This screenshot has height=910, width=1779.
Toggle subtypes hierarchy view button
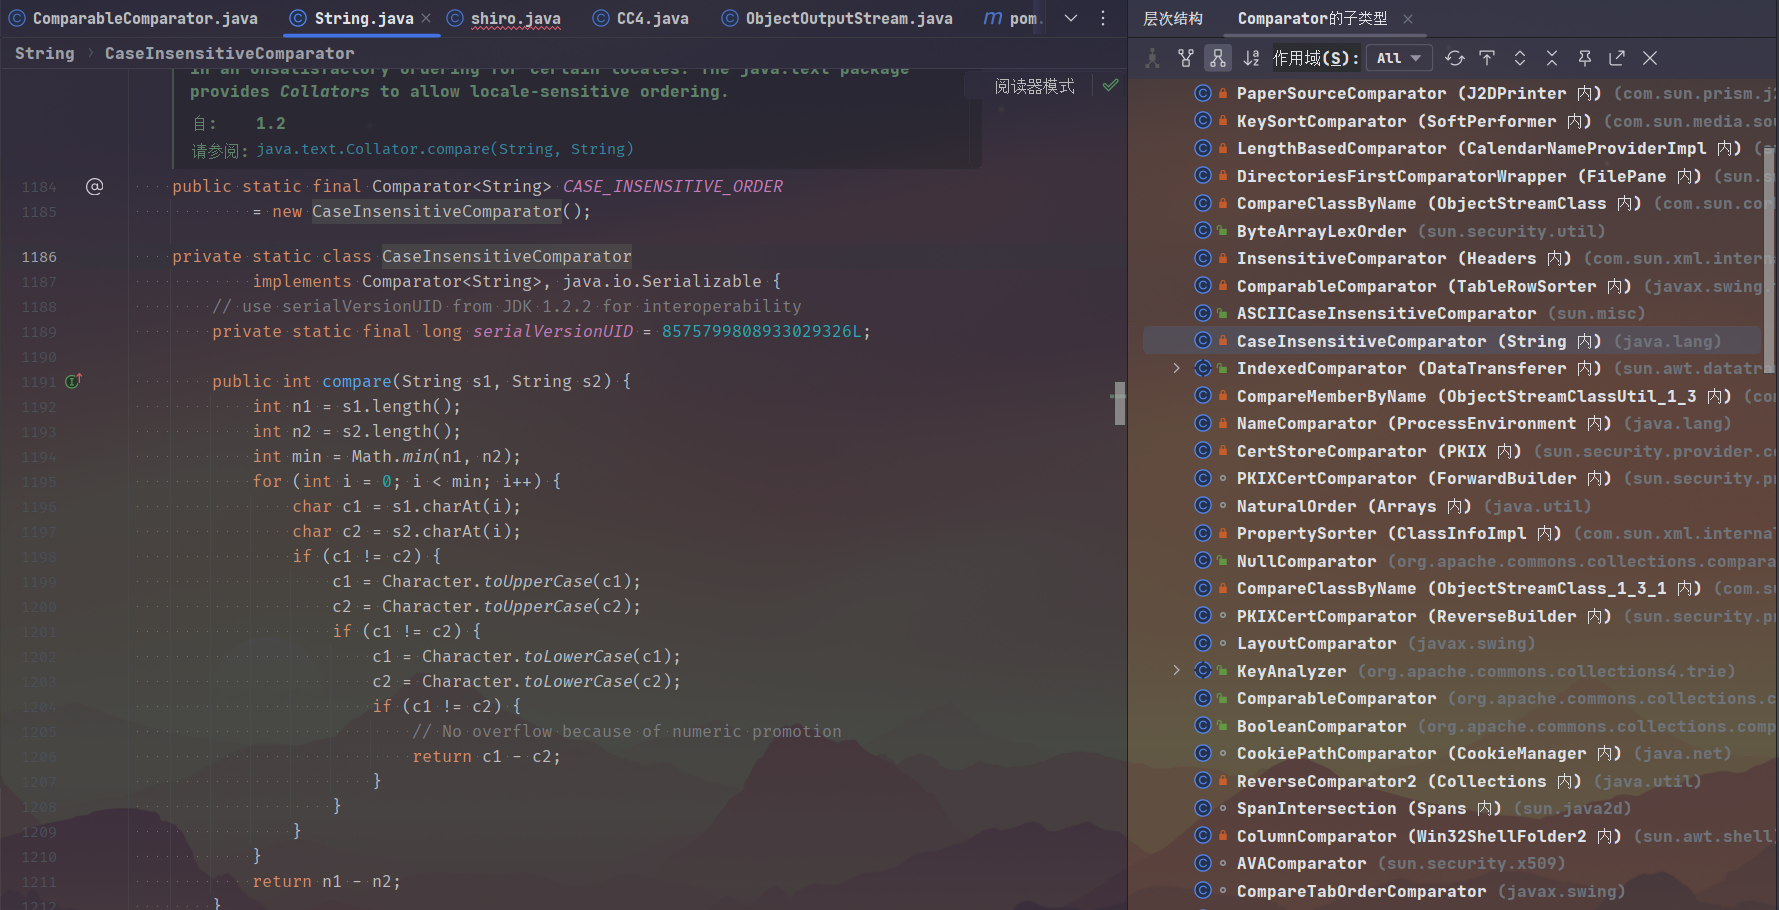click(1218, 58)
